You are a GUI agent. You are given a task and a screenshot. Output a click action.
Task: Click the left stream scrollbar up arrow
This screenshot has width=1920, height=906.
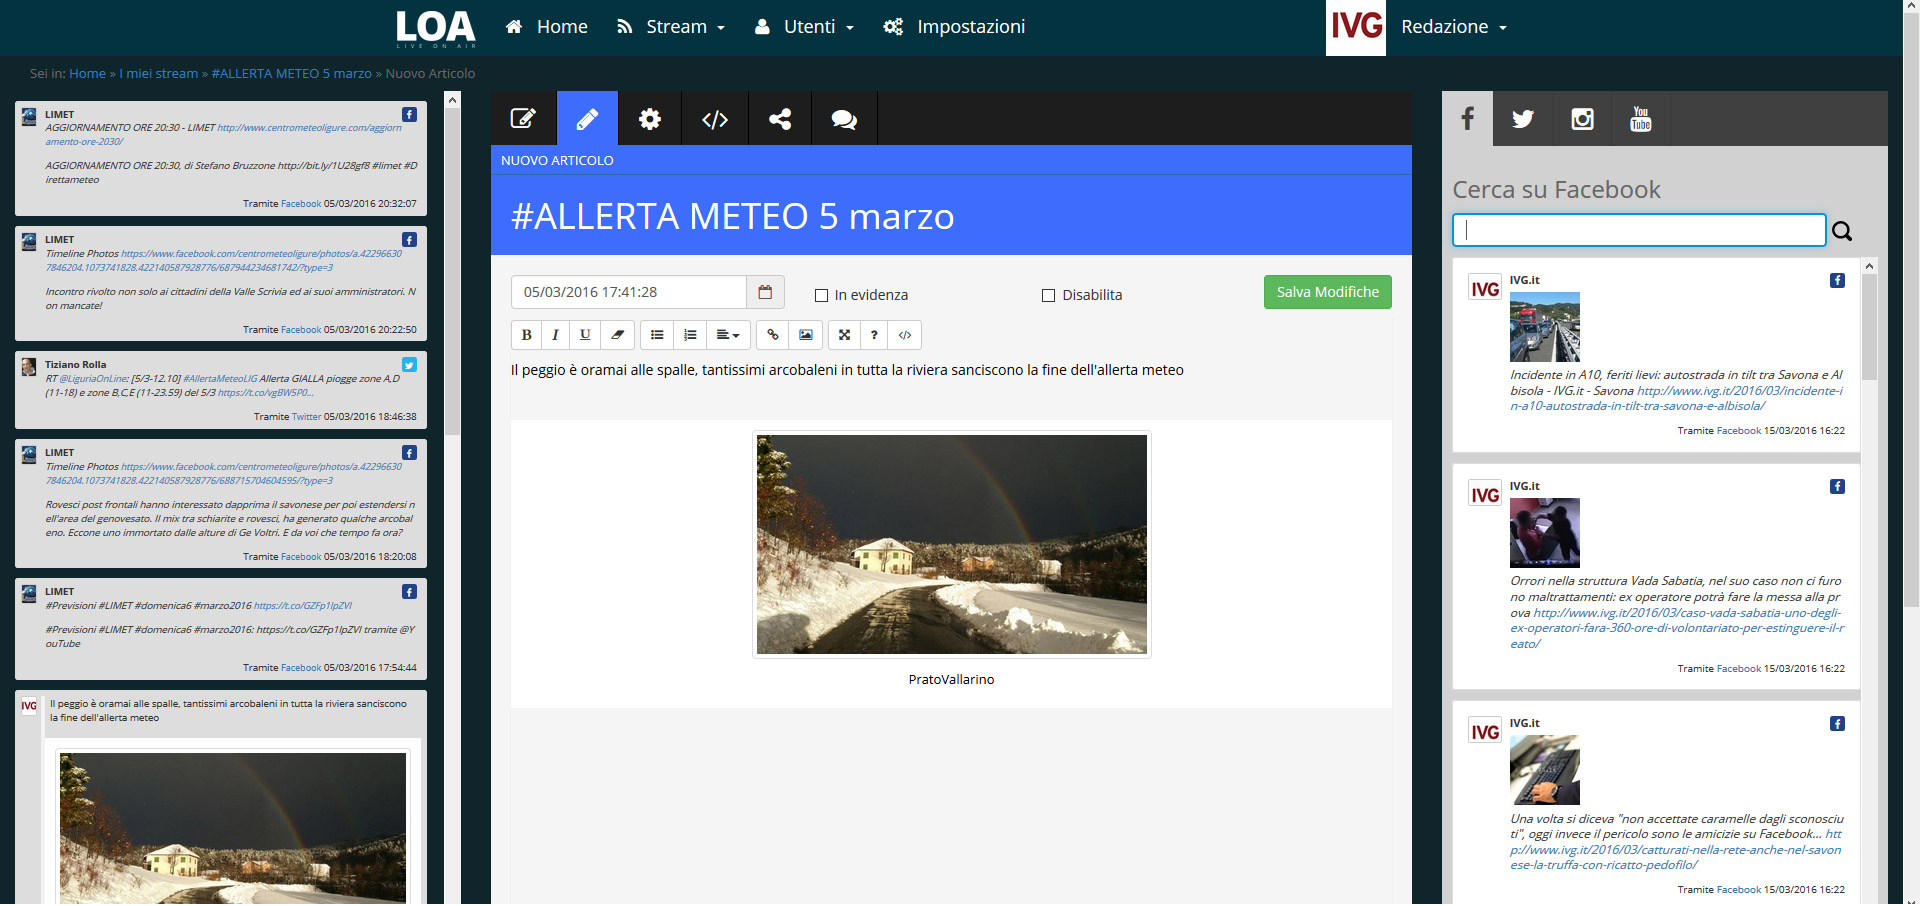pyautogui.click(x=452, y=100)
